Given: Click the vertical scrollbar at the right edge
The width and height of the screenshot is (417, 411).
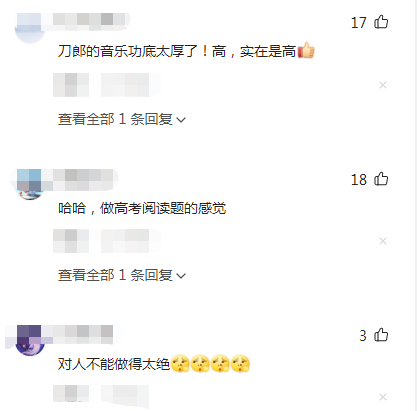Looking at the screenshot, I should pyautogui.click(x=415, y=205).
